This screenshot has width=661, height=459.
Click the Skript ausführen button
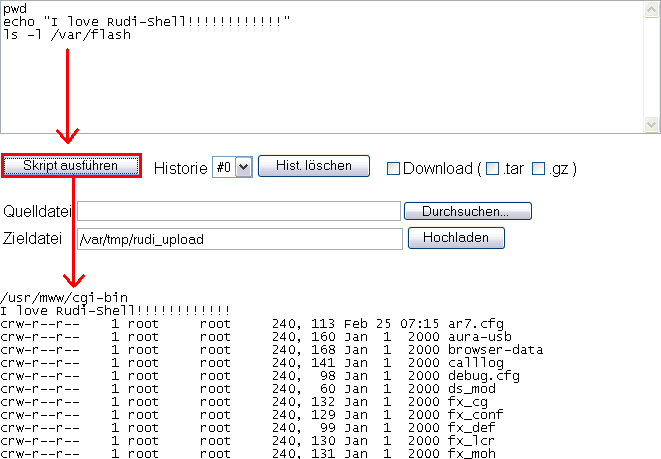(x=71, y=166)
